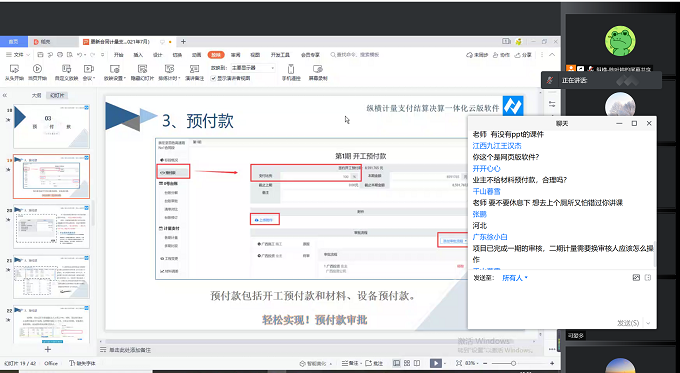The height and width of the screenshot is (373, 680).
Task: Click the 演讲备注 (speaker notes) icon
Action: pyautogui.click(x=194, y=69)
